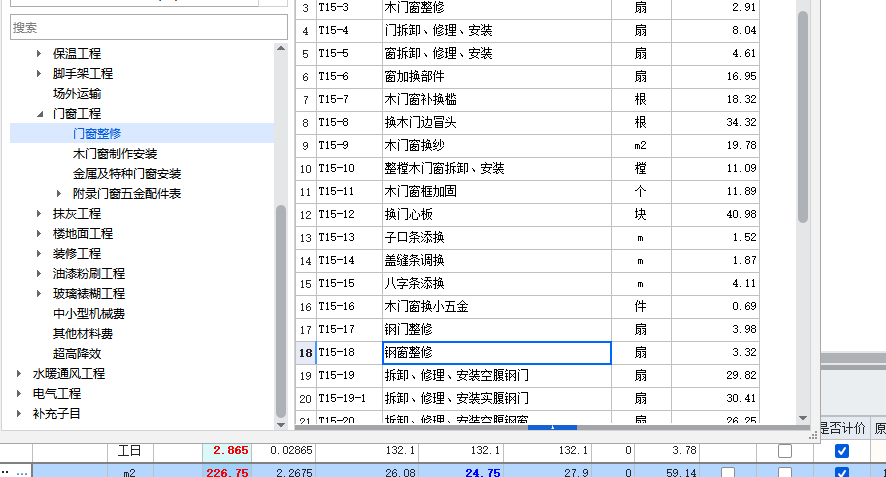Click the 40.98 price for 换门心板
886x477 pixels.
(x=715, y=215)
